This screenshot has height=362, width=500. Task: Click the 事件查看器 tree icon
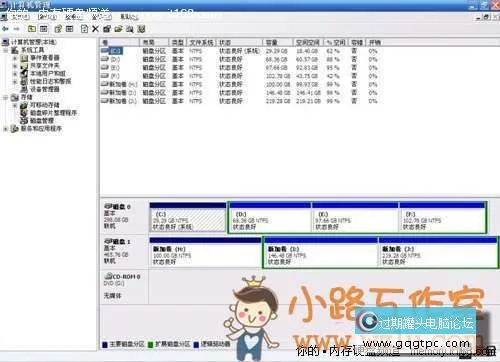tap(24, 58)
